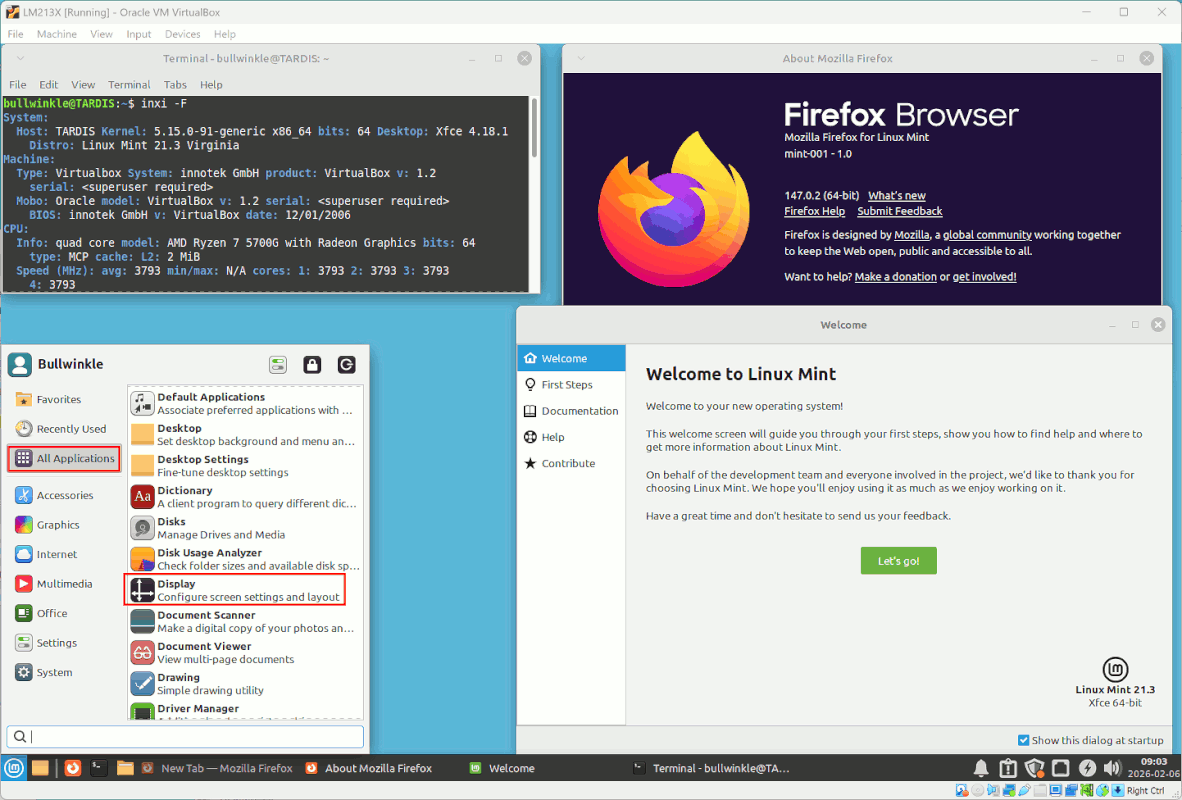Launch Document Viewer from the menu
Image resolution: width=1182 pixels, height=800 pixels.
246,652
